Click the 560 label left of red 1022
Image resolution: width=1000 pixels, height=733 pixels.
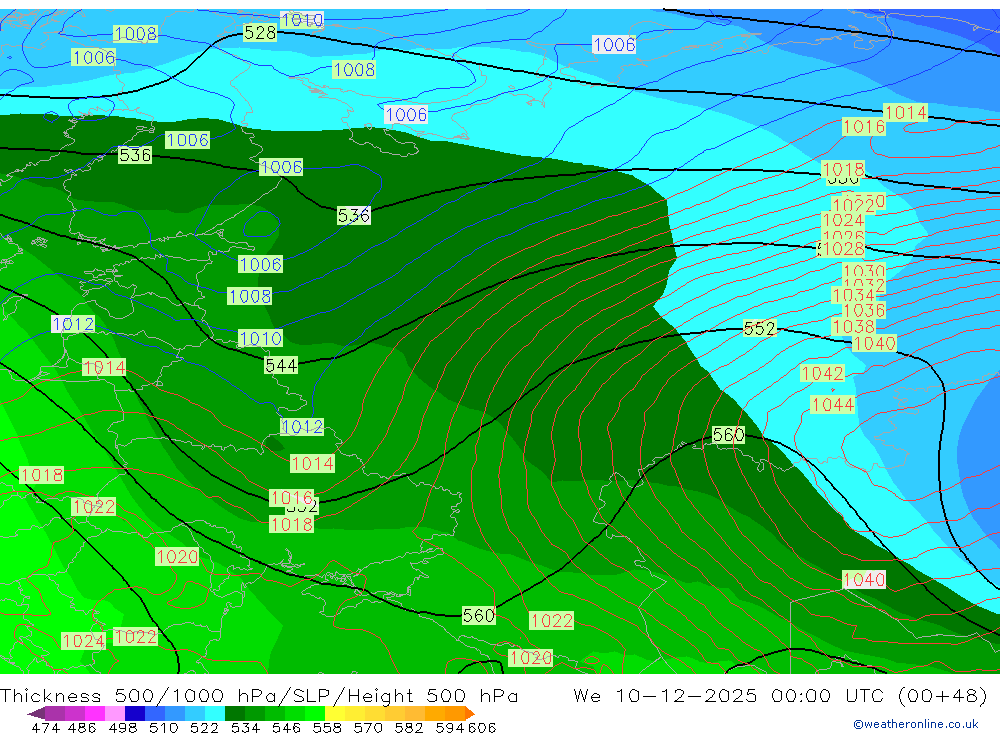[x=478, y=615]
